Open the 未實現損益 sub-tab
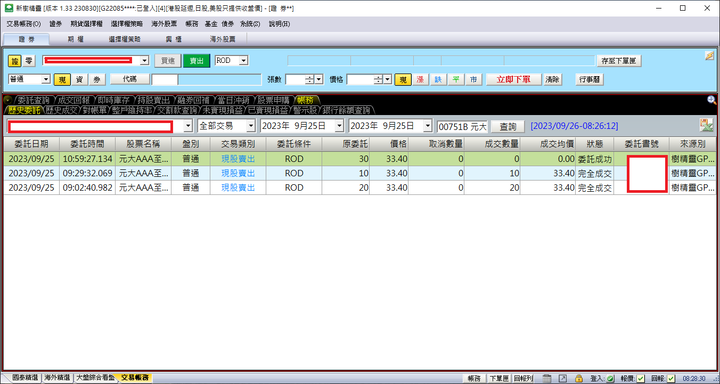The height and width of the screenshot is (384, 720). coord(222,110)
